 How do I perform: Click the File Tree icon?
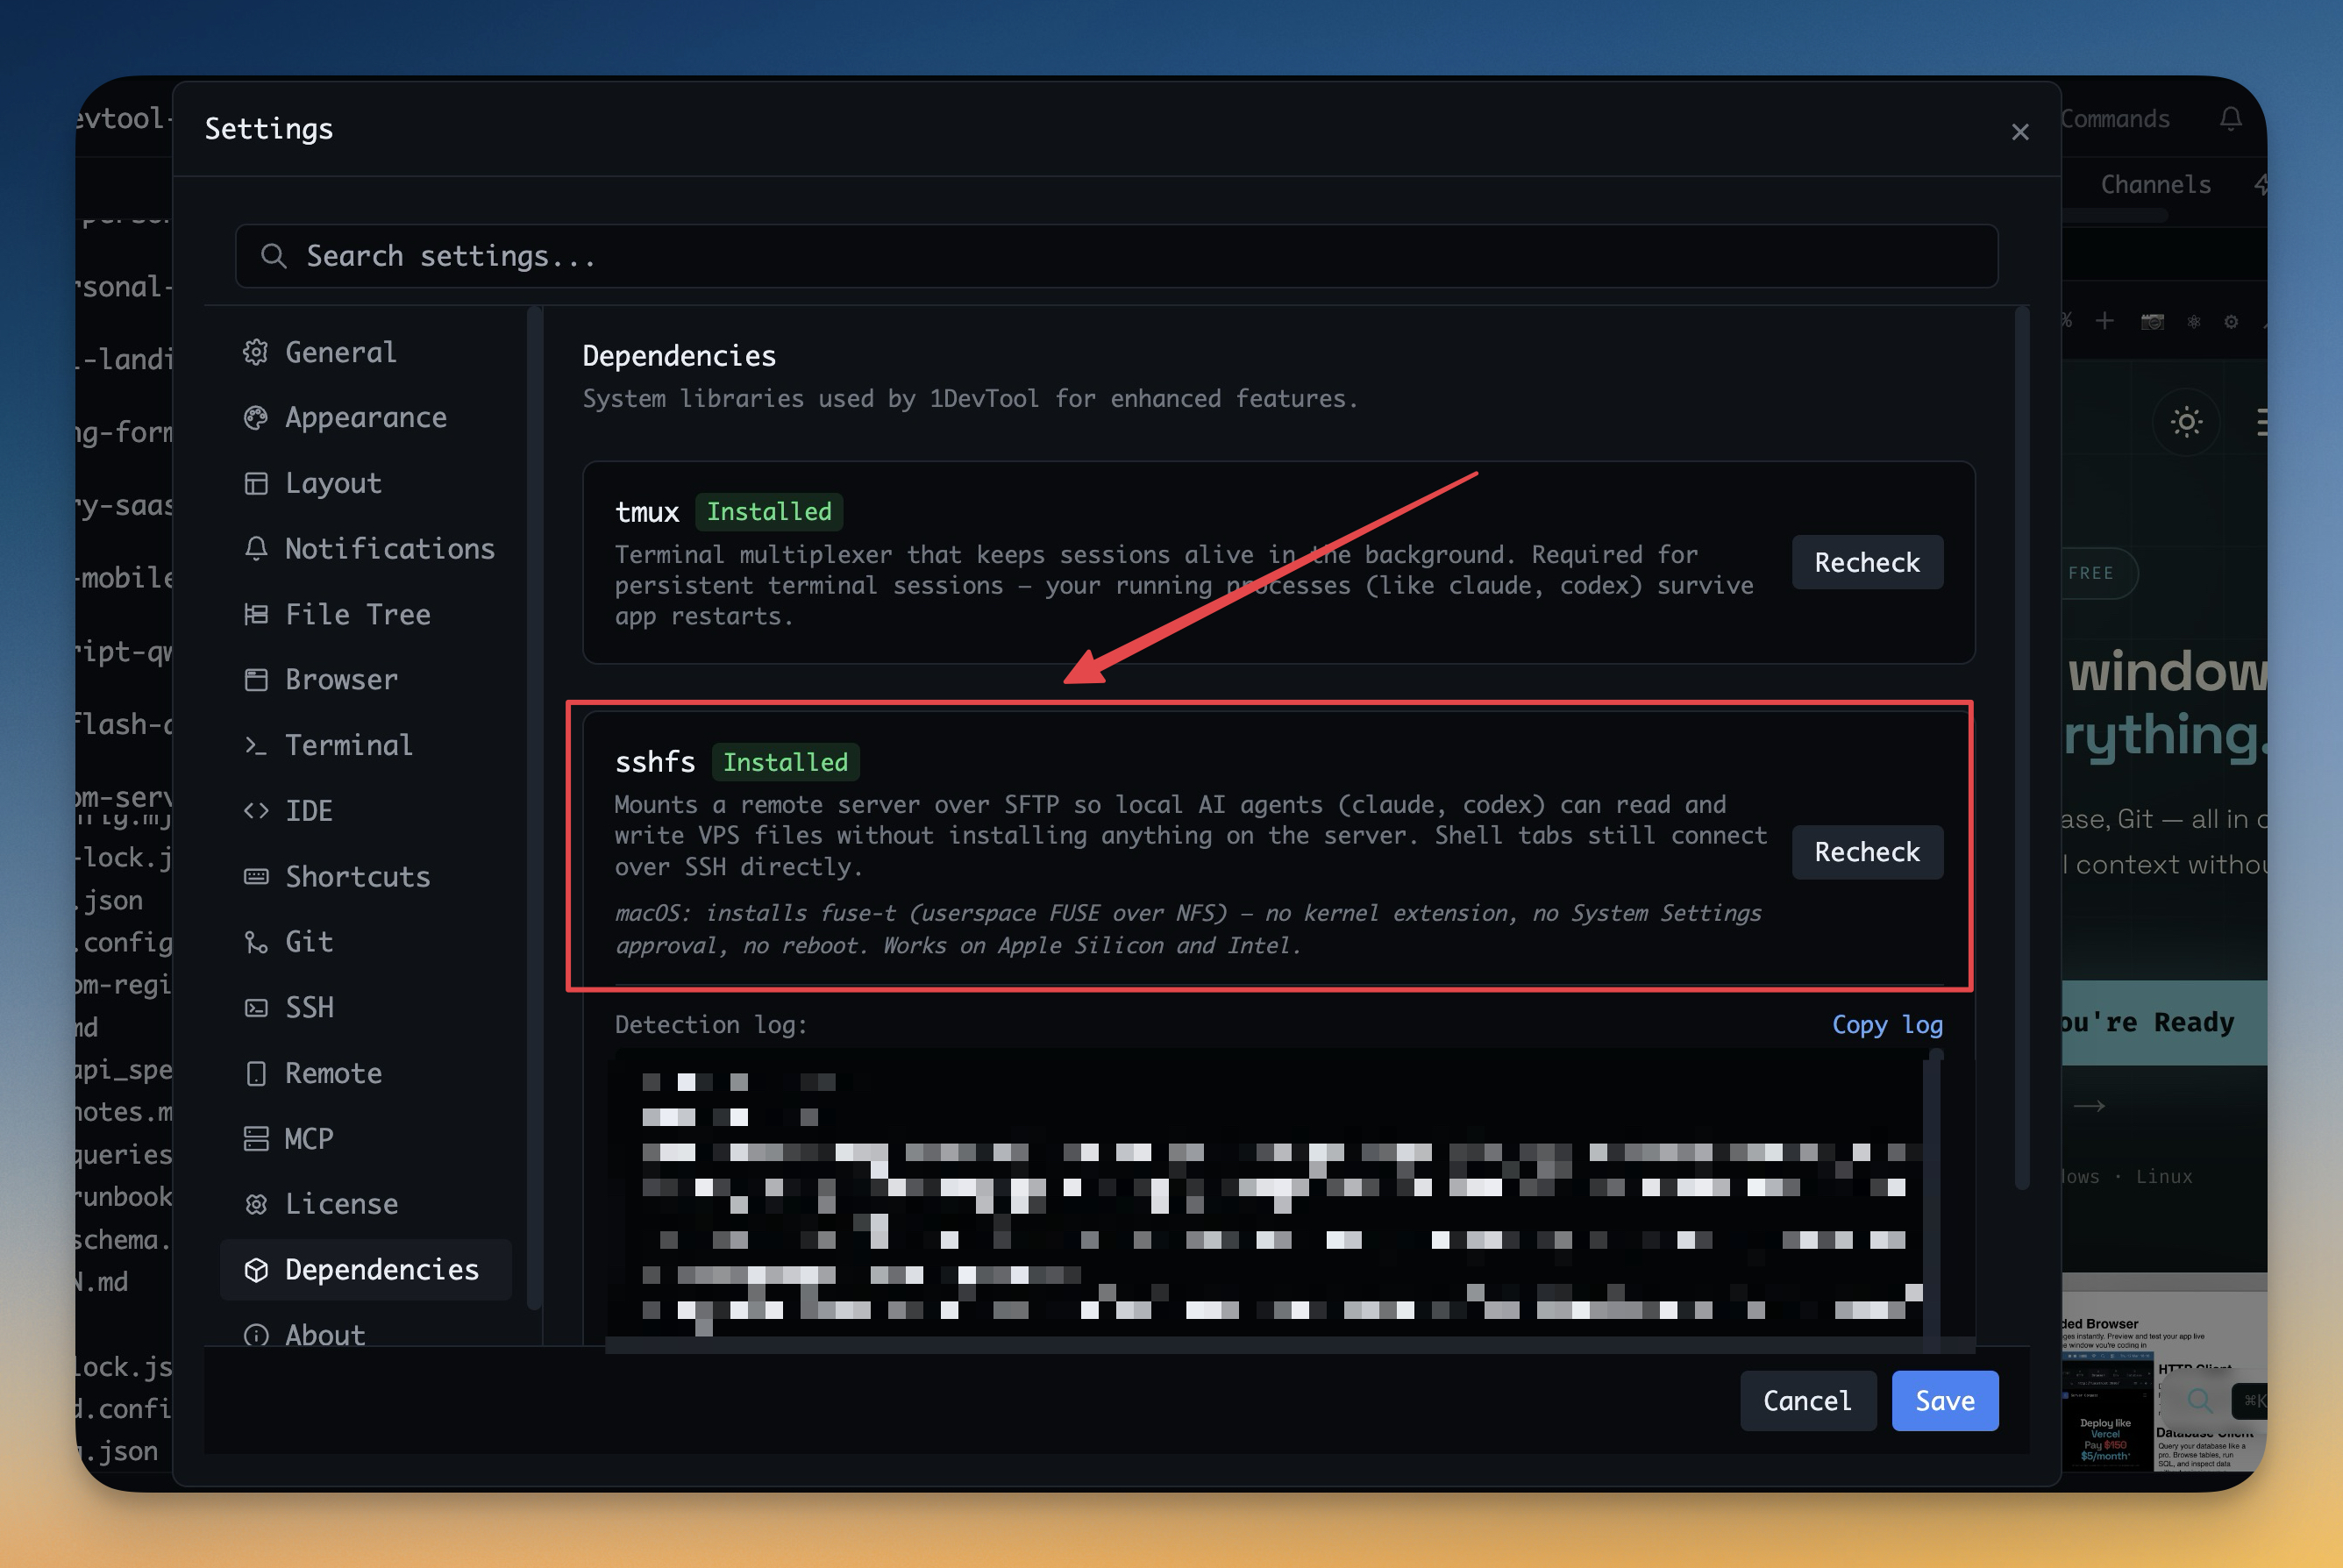pyautogui.click(x=256, y=614)
